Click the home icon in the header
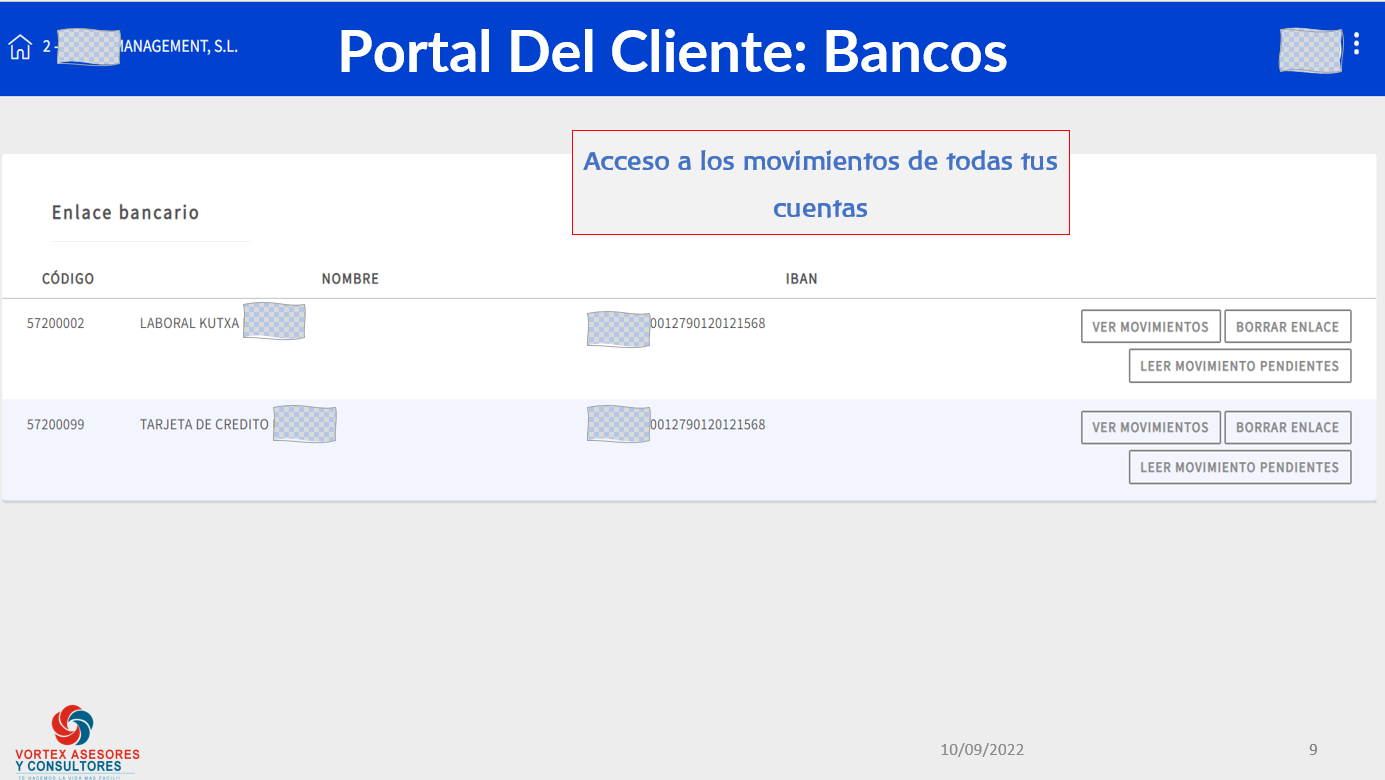The image size is (1385, 780). point(20,47)
